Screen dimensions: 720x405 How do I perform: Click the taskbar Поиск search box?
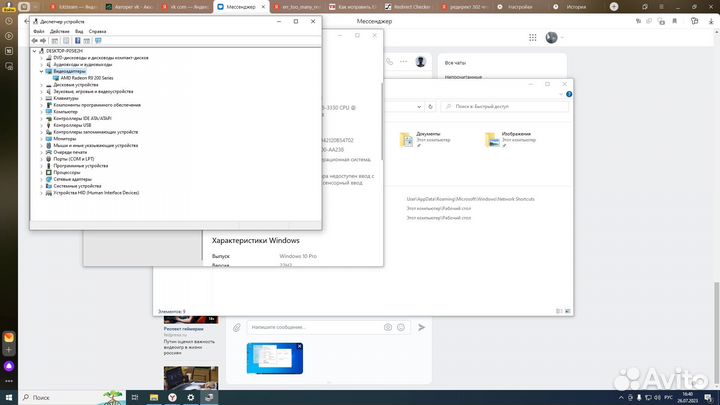point(71,398)
